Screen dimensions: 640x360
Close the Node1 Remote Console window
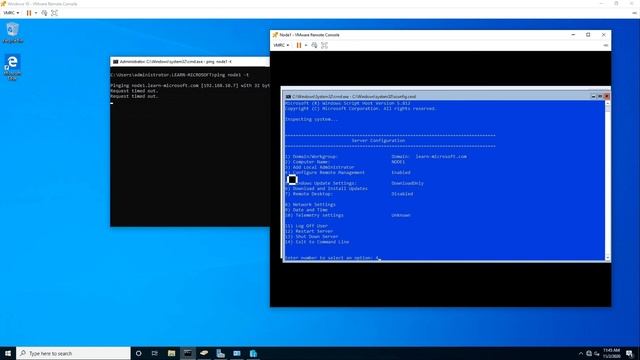[604, 35]
